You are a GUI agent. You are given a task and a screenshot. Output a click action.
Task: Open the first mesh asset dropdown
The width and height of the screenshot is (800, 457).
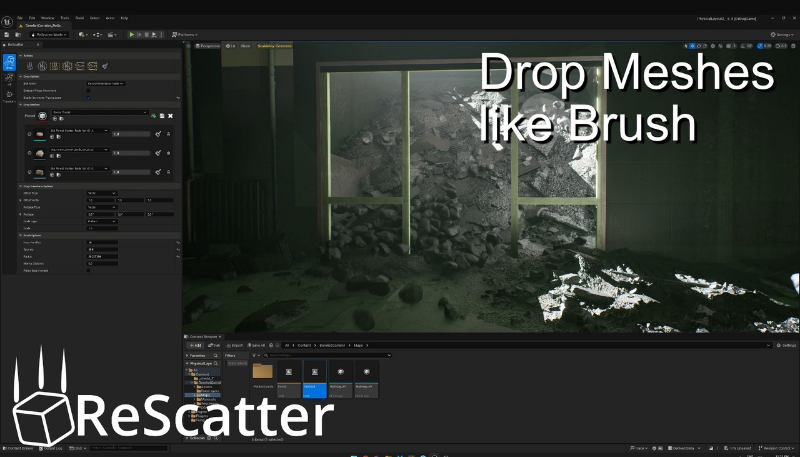79,131
